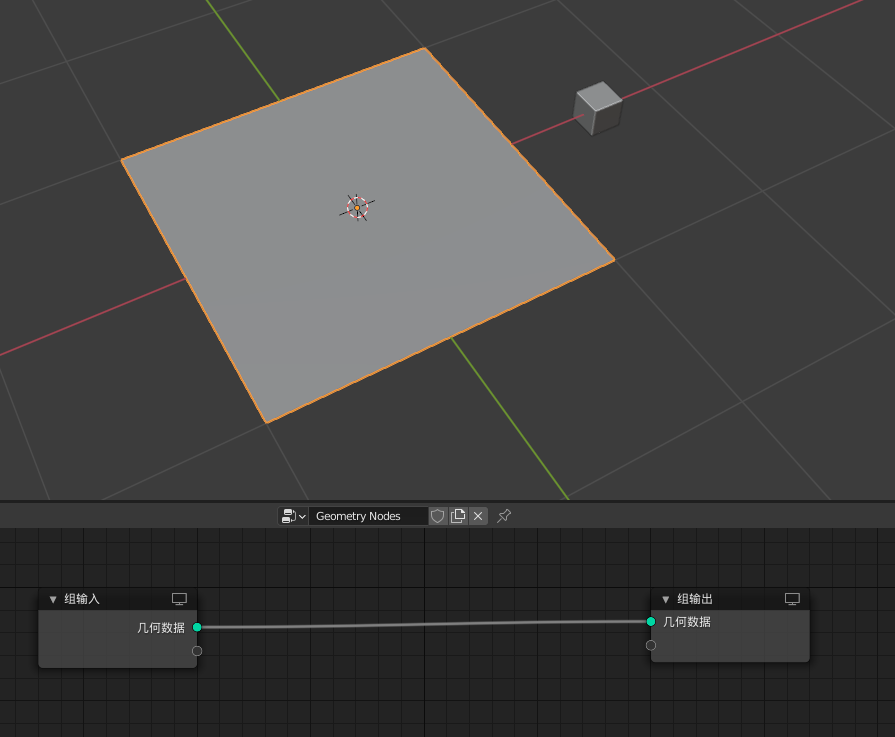The image size is (895, 737).
Task: Collapse the 组输出 node with its triangle
Action: [664, 598]
